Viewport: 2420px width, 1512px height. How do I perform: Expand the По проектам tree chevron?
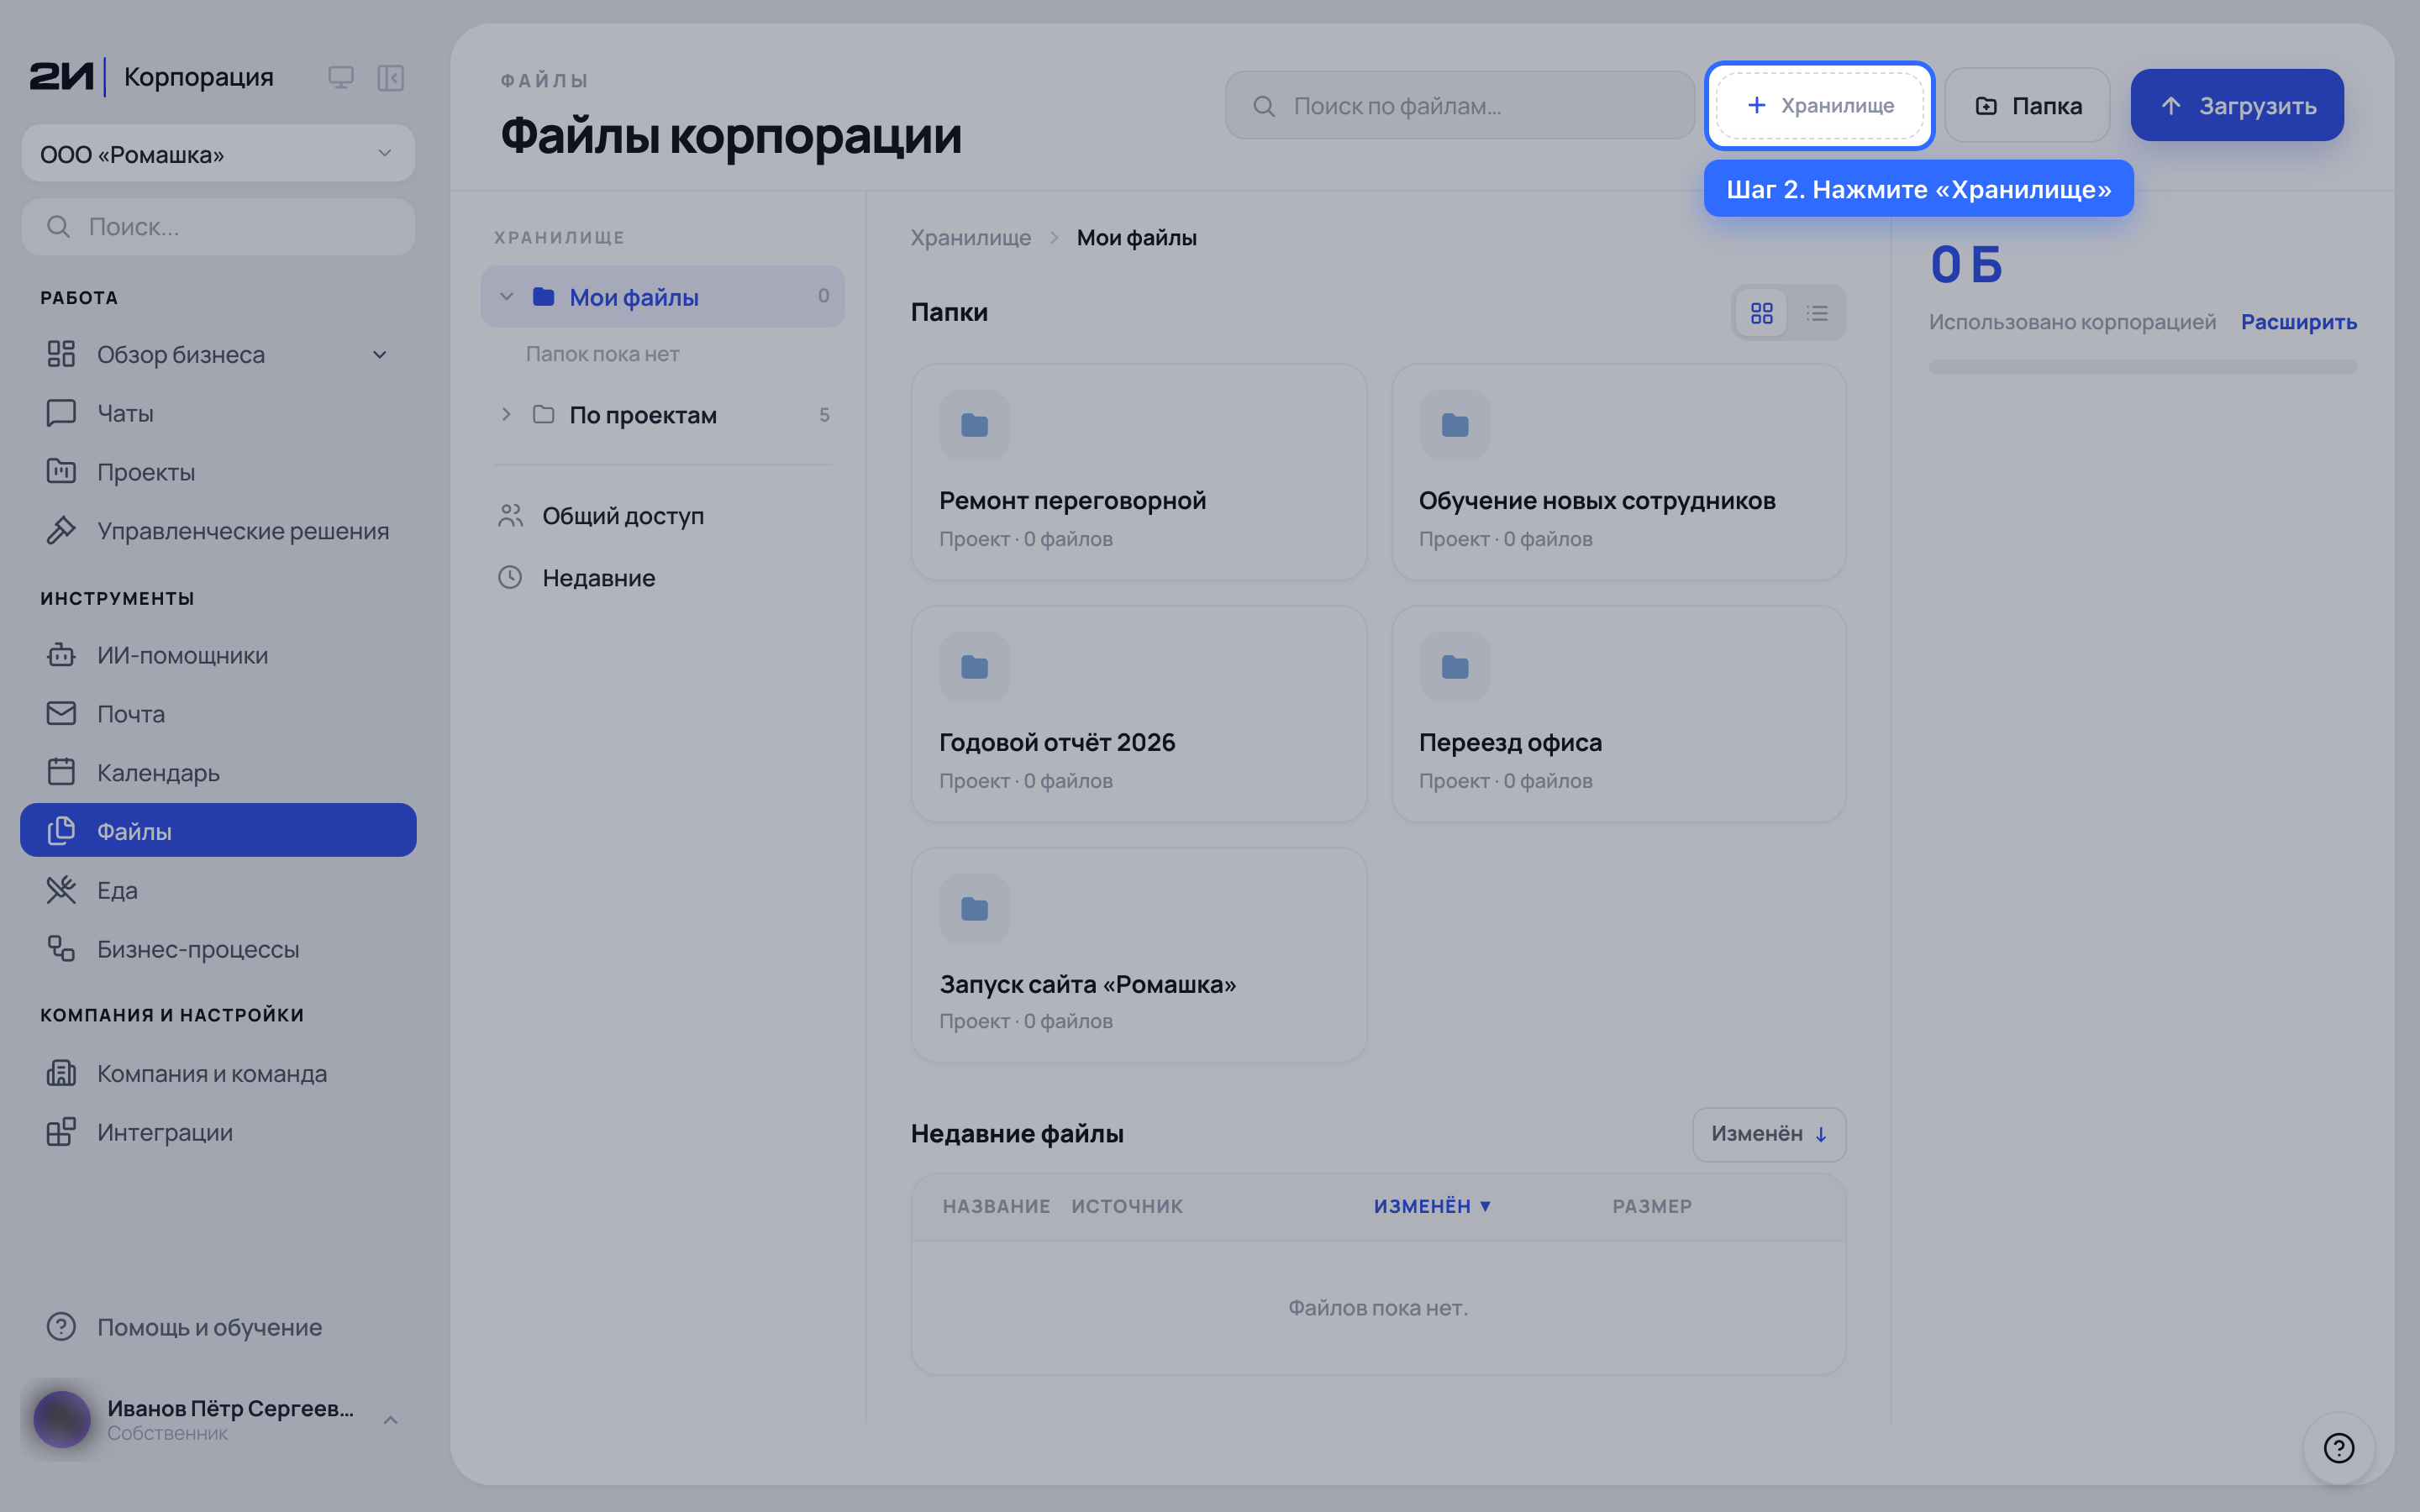pos(507,414)
